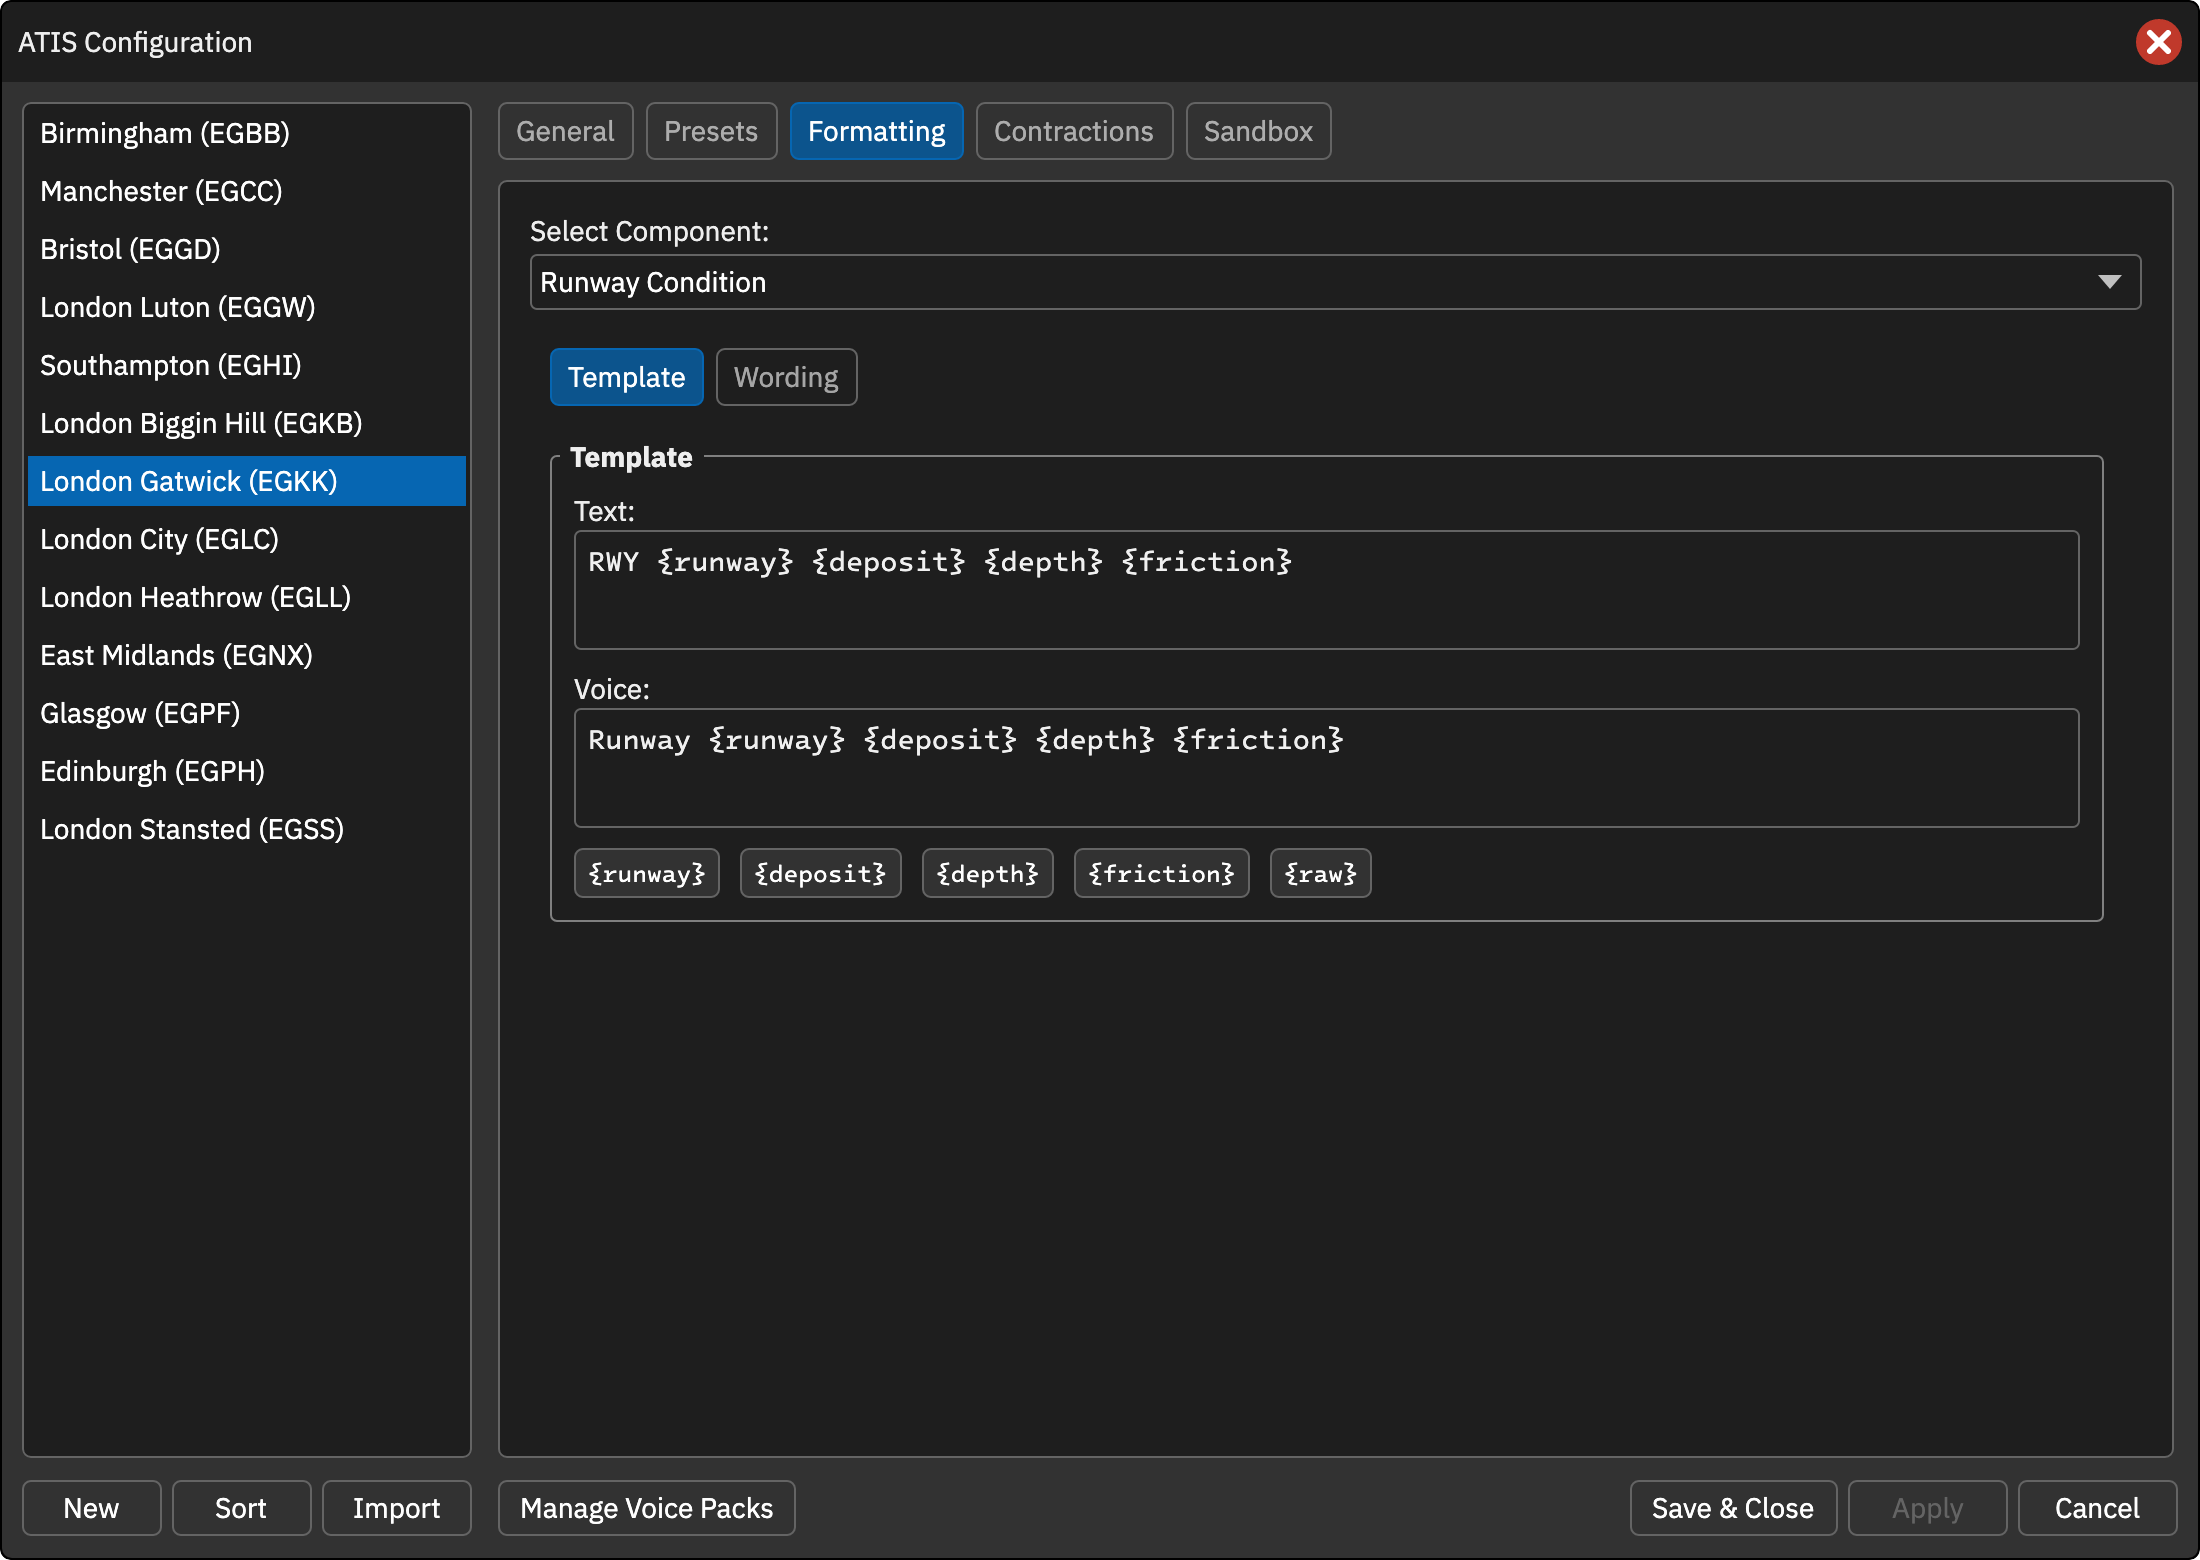Insert the {deposit} variable token
This screenshot has width=2200, height=1560.
coord(820,873)
